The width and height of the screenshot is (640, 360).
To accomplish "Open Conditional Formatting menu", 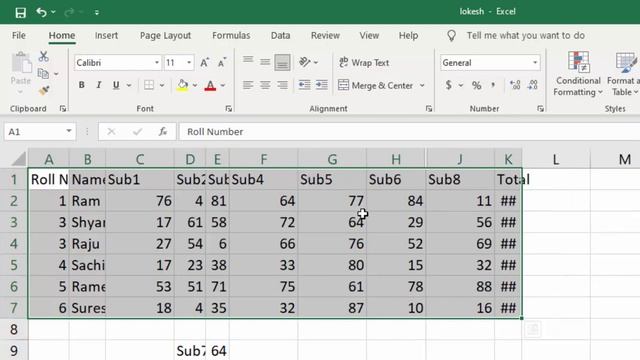I will point(578,74).
